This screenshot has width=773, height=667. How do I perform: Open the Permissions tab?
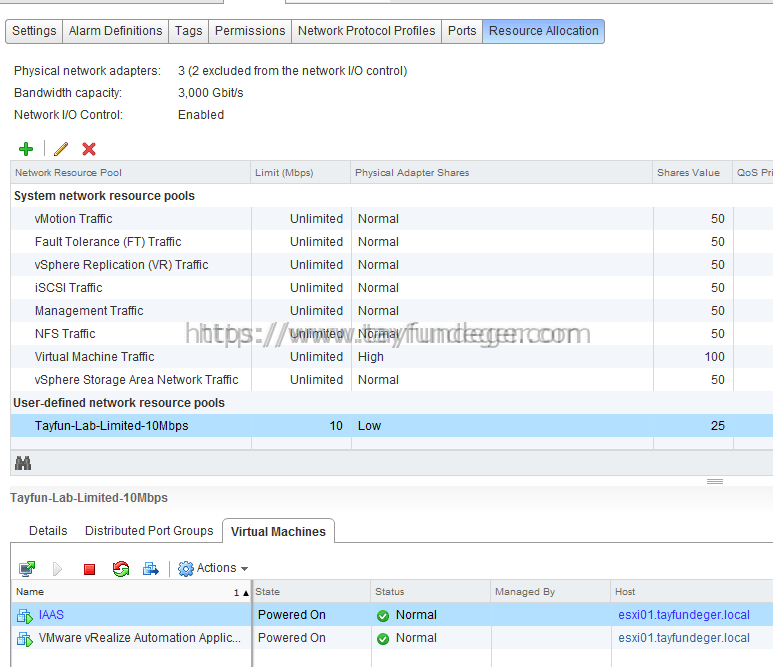250,31
